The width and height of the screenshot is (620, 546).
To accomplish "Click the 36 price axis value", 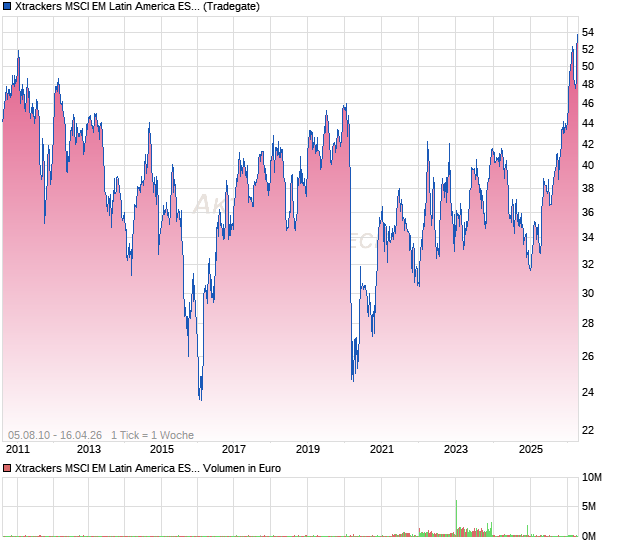I will point(588,212).
